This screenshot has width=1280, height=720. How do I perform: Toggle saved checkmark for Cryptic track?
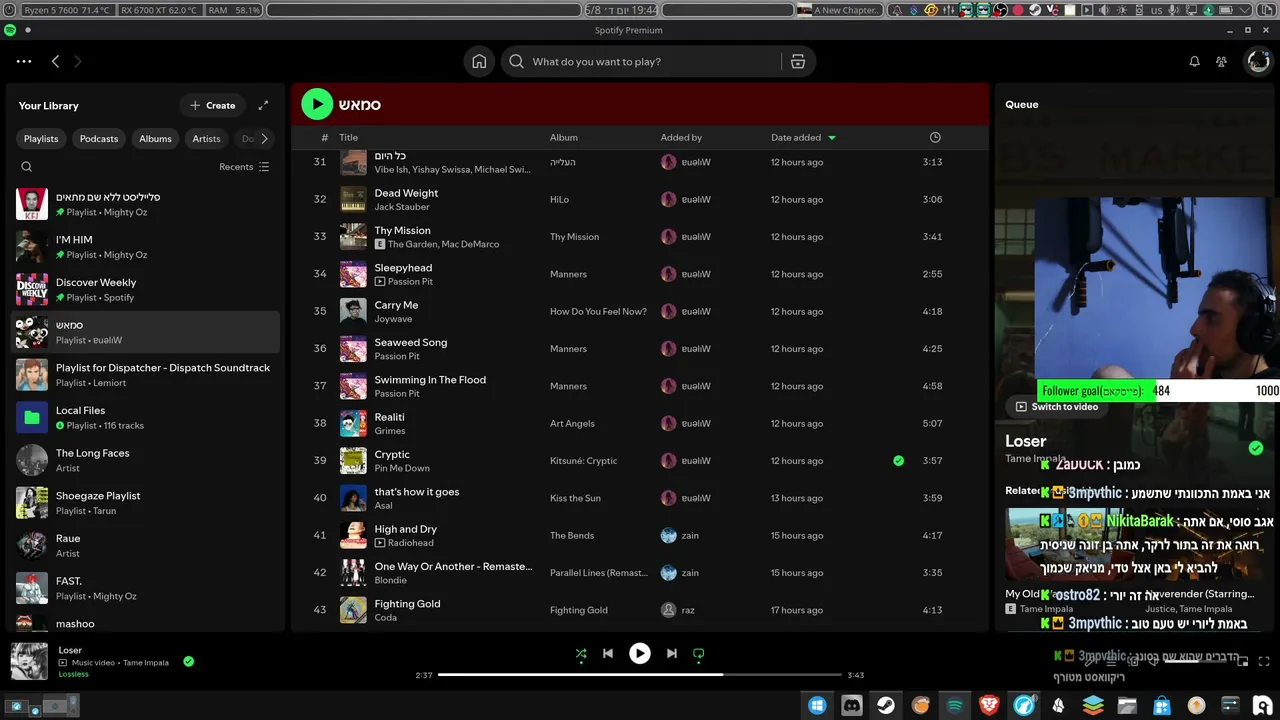tap(898, 461)
